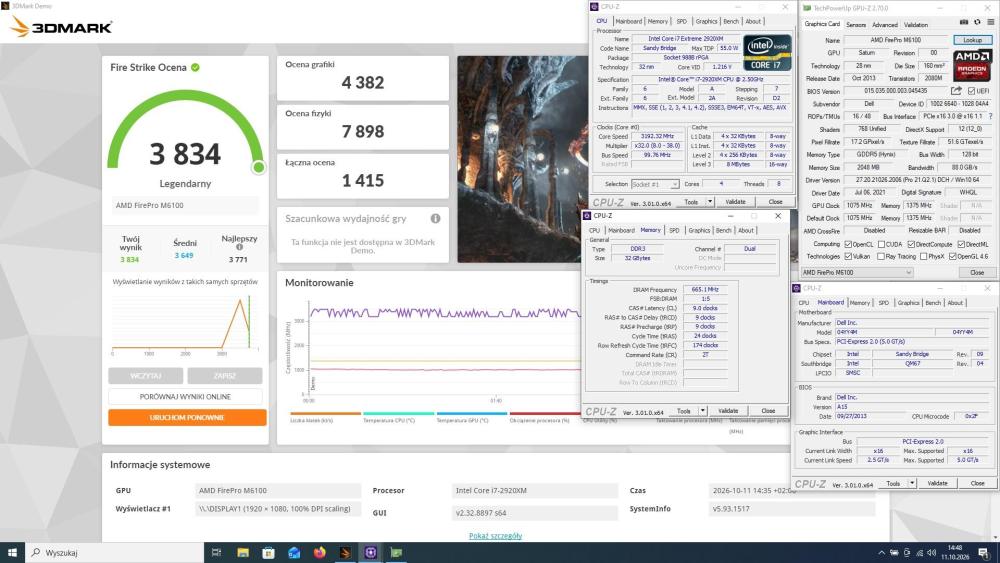
Task: Click the info icon under Najlepszy
Action: coord(239,247)
